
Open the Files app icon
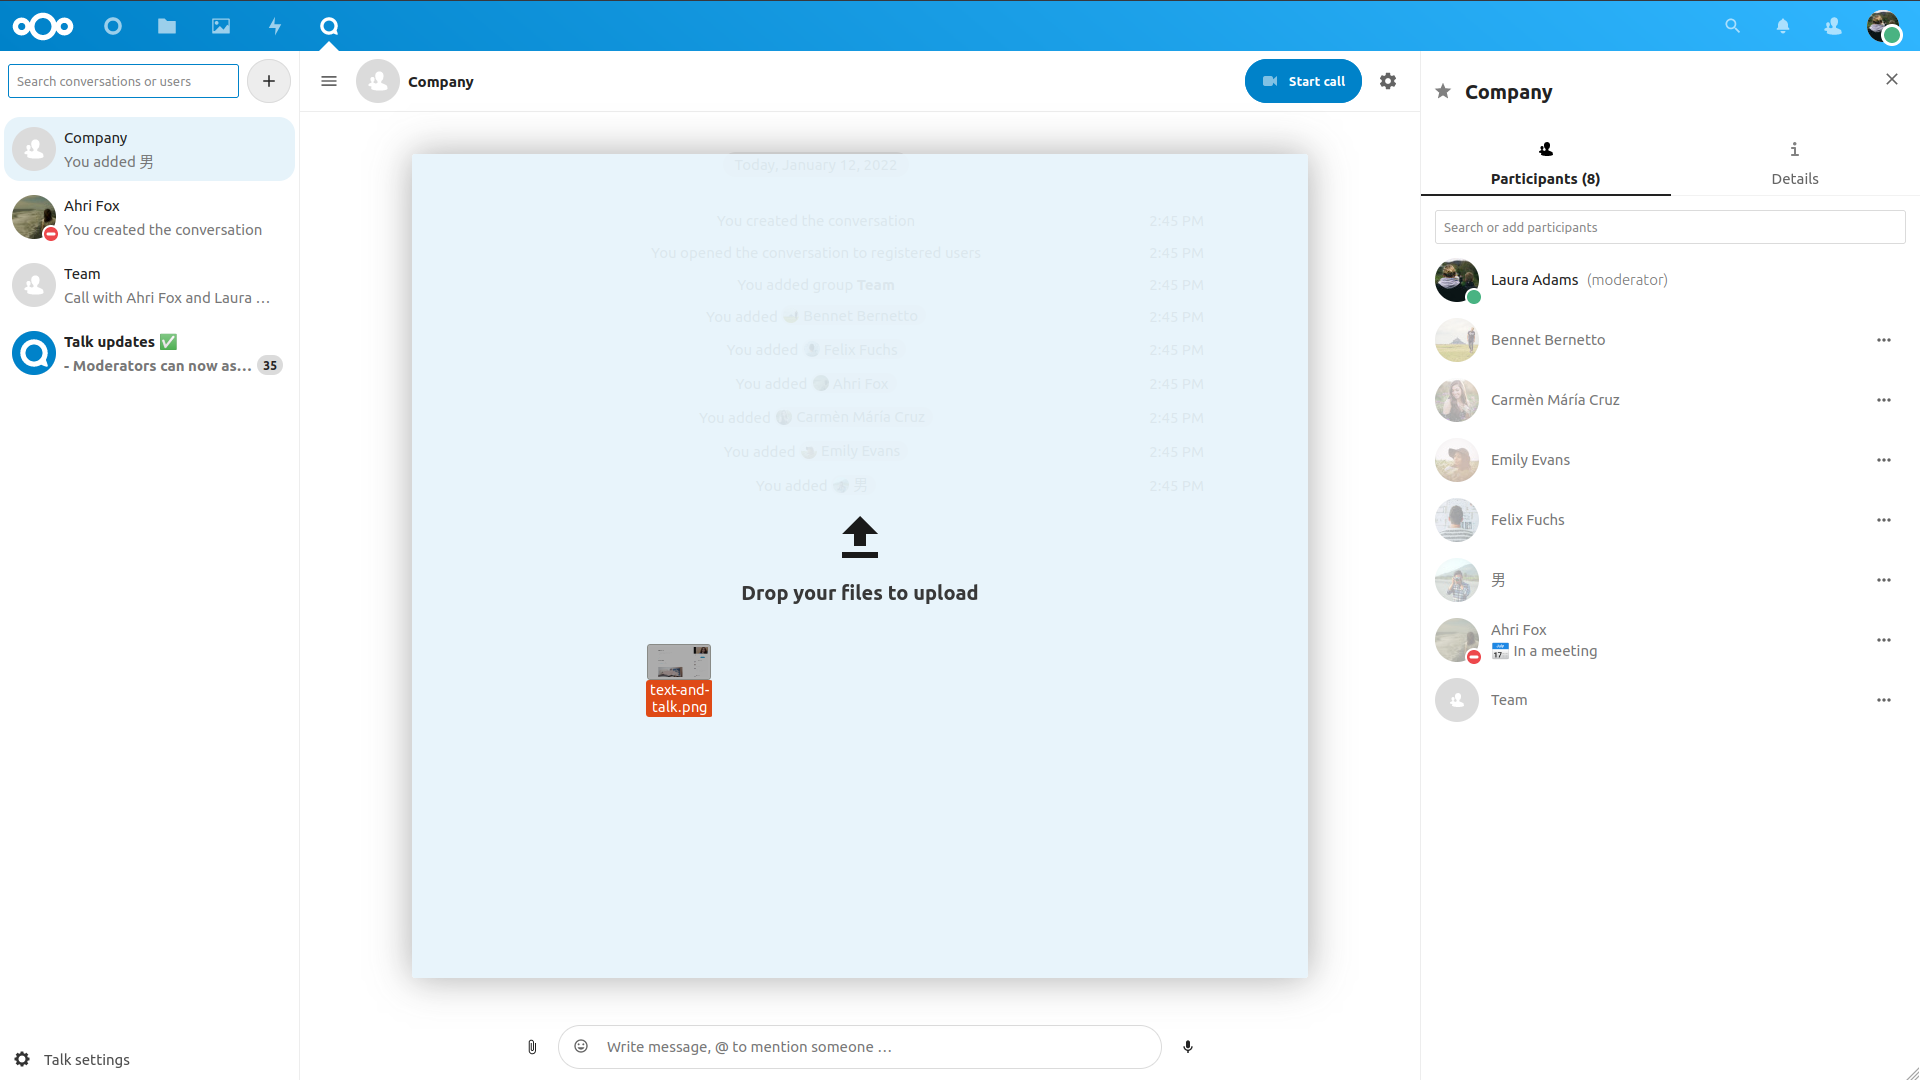pos(167,26)
